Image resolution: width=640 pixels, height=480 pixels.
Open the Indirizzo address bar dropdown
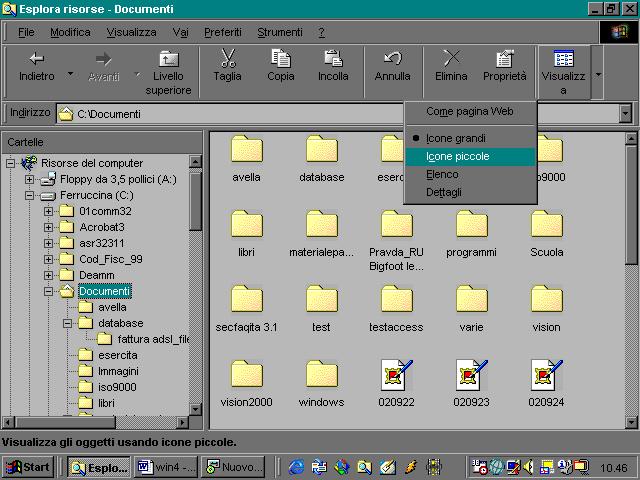coord(625,114)
